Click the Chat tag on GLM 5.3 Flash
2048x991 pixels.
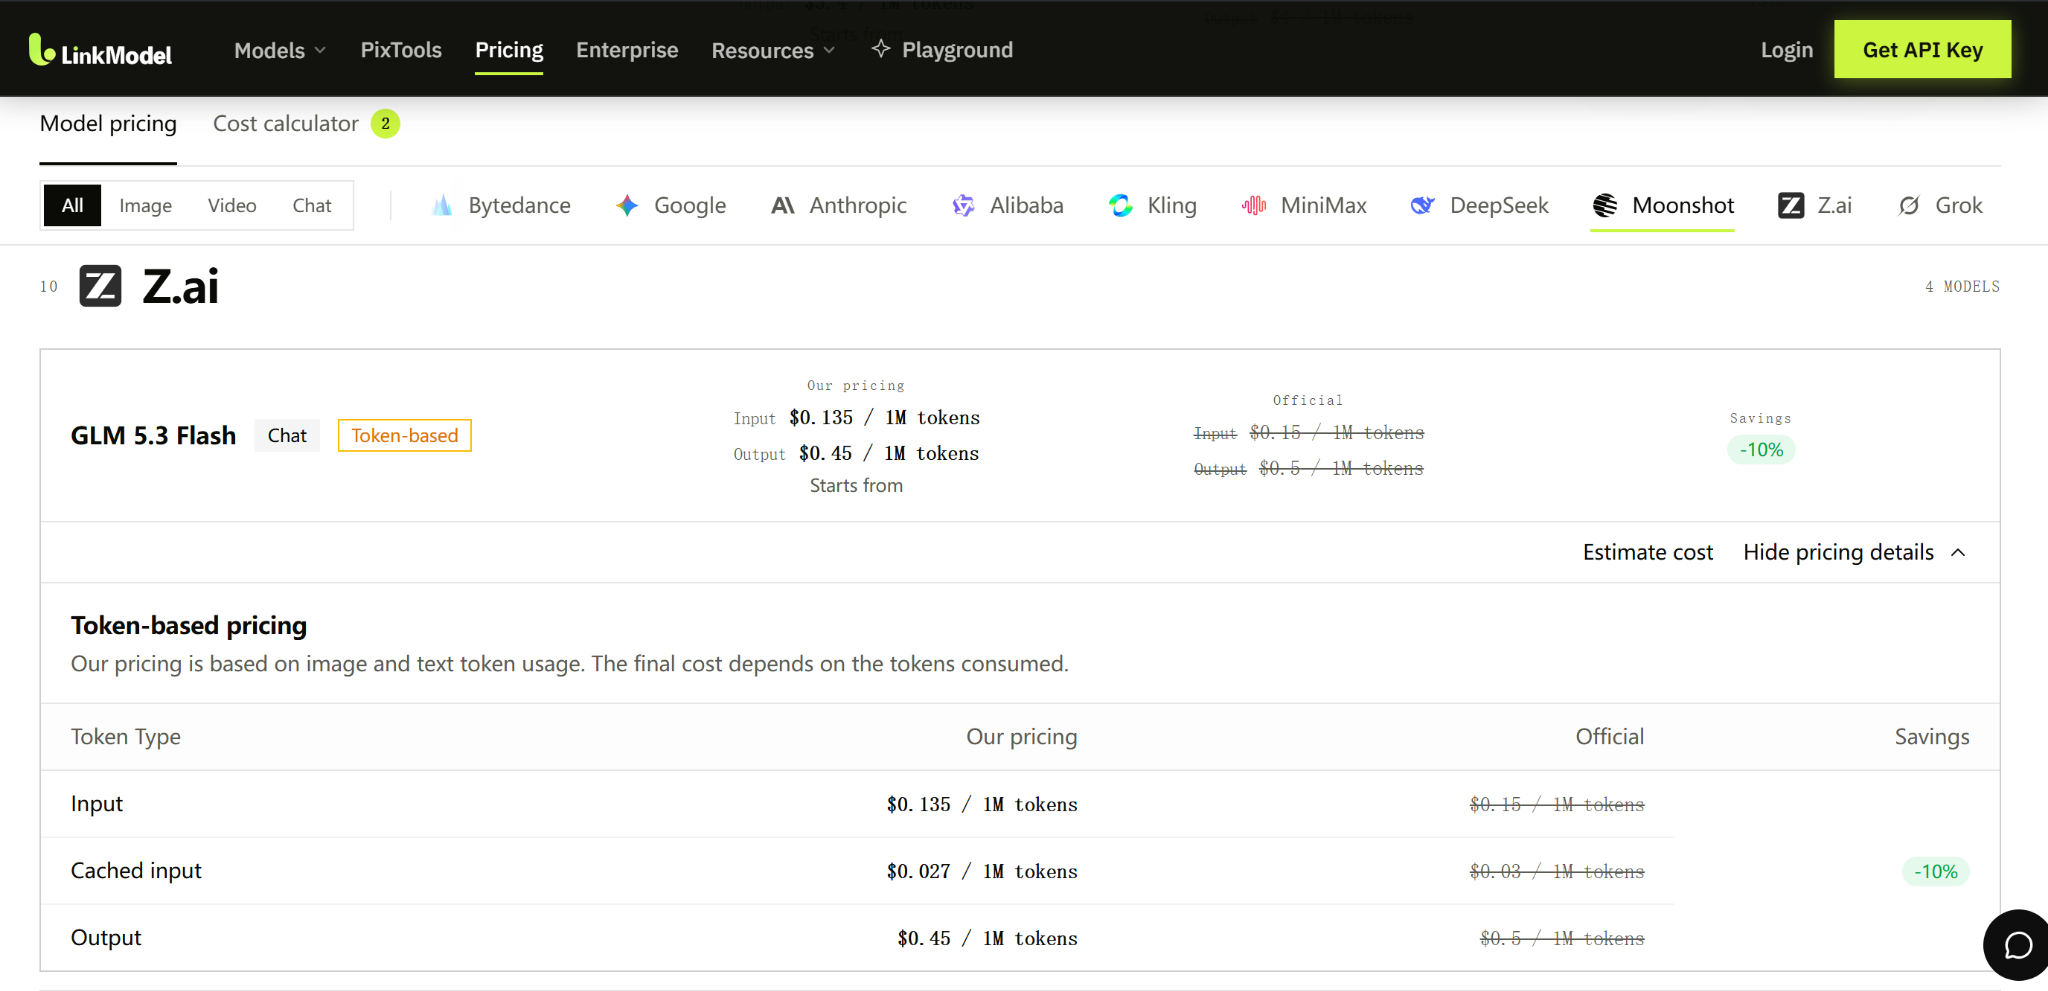coord(287,436)
